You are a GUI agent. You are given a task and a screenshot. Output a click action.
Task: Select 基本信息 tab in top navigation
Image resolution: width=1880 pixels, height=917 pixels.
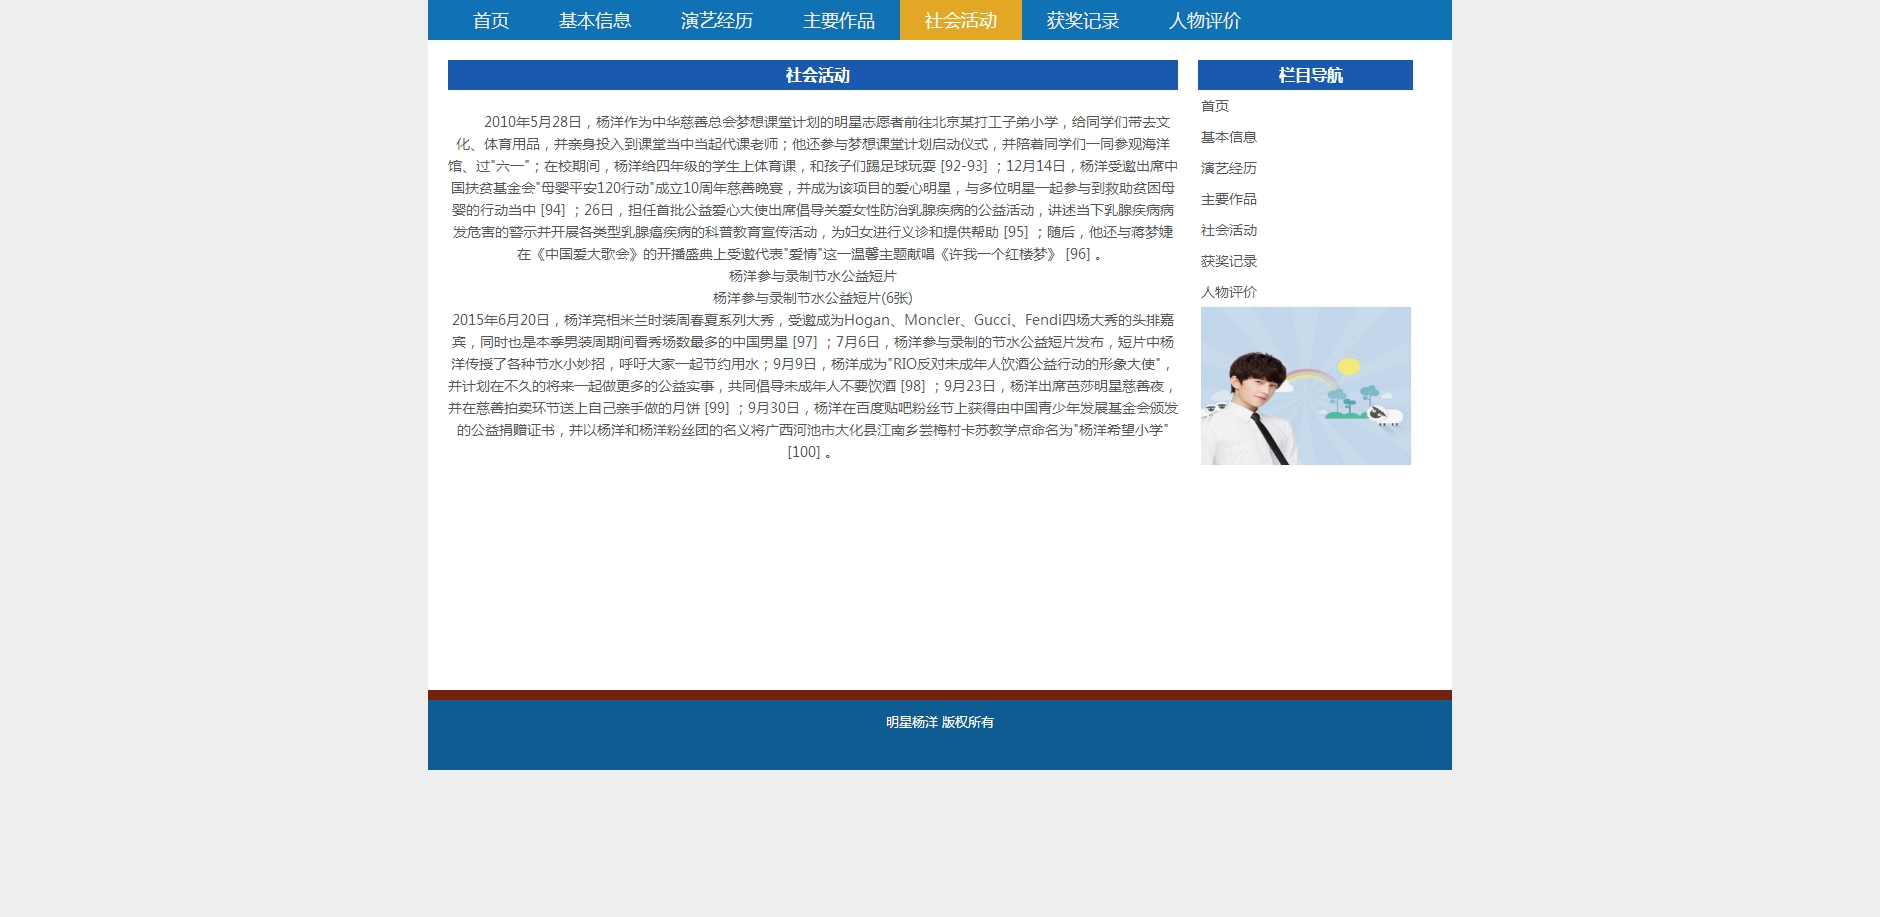coord(594,20)
